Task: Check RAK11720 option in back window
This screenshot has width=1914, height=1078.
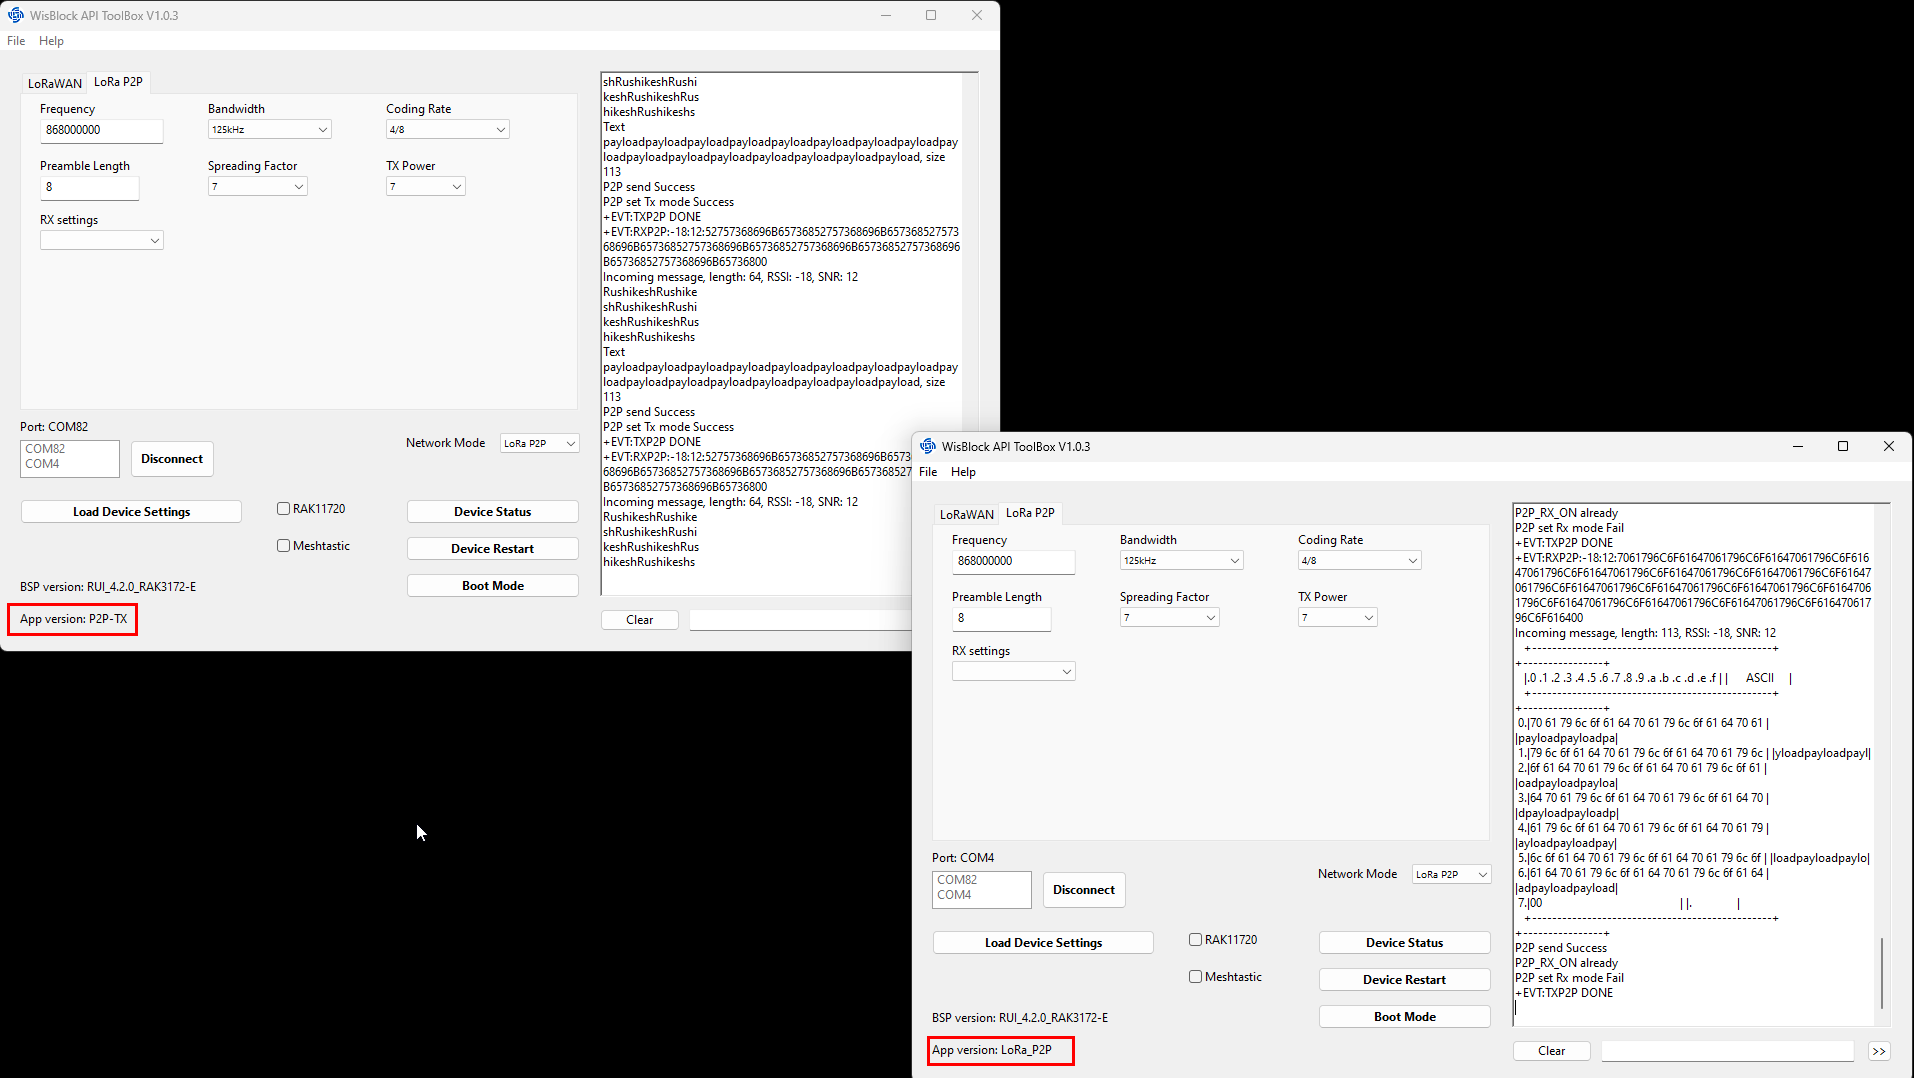Action: 284,509
